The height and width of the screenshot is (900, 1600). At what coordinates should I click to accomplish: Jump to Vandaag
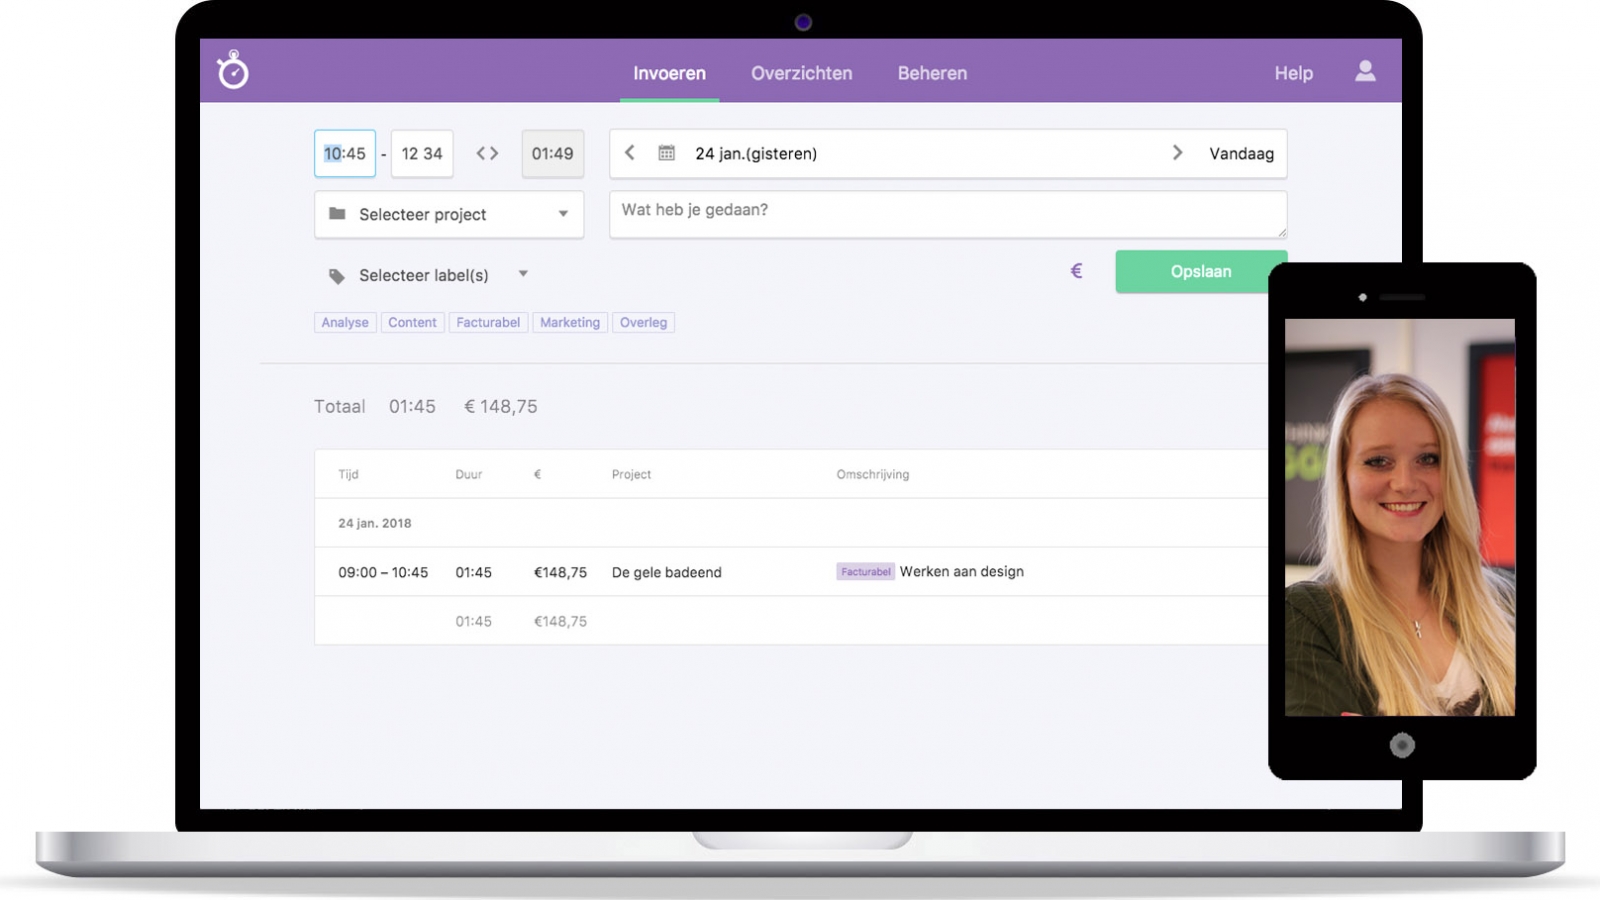click(1241, 153)
